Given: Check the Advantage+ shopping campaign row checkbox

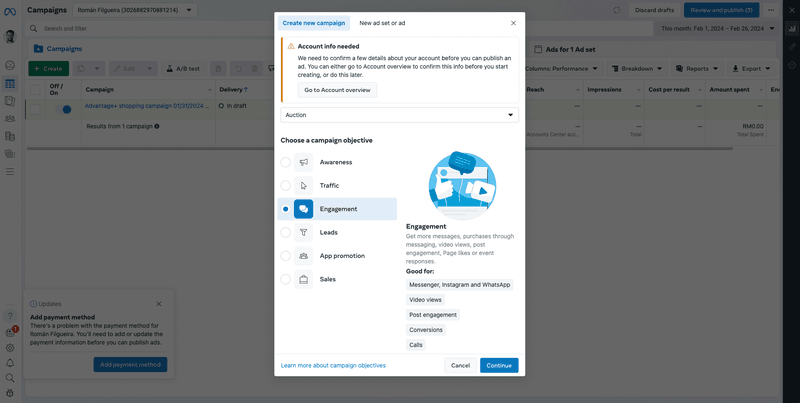Looking at the screenshot, I should 35,109.
